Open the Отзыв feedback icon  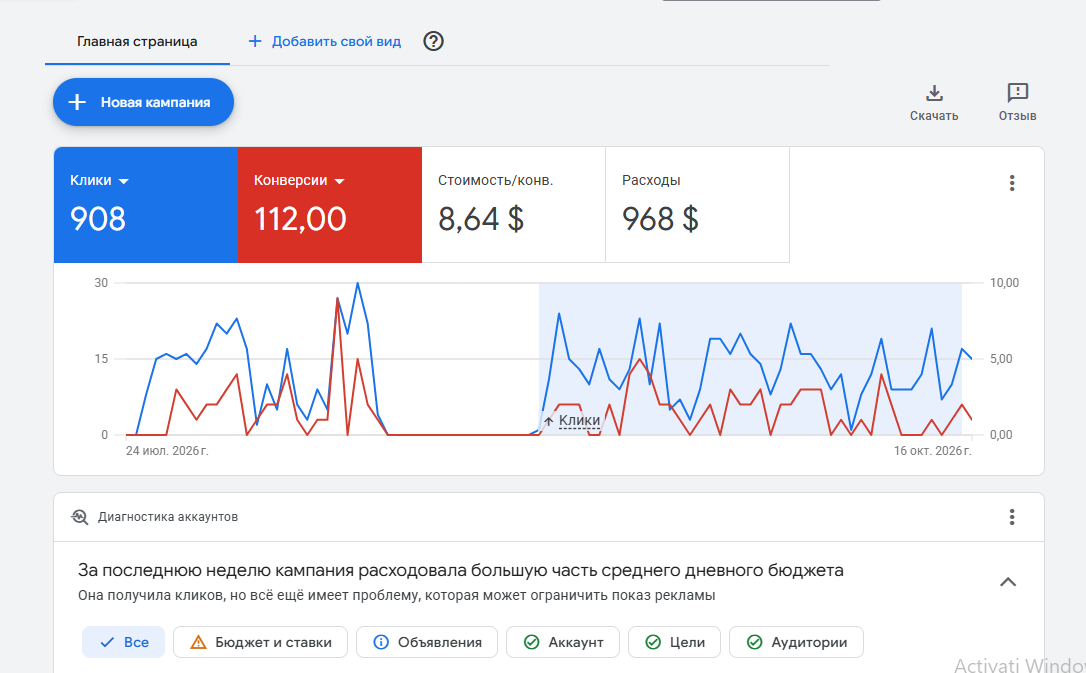click(1017, 93)
